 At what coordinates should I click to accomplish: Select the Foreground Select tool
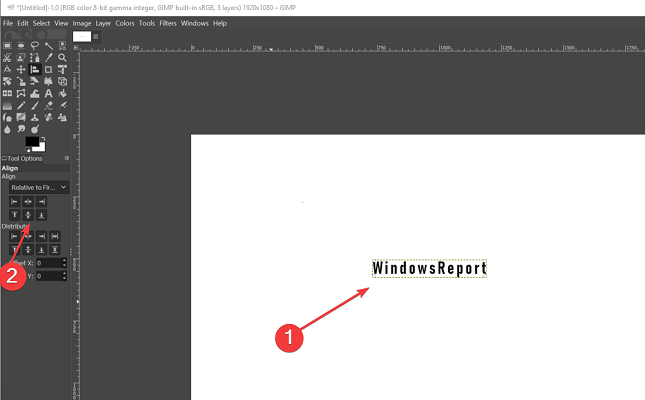click(21, 58)
